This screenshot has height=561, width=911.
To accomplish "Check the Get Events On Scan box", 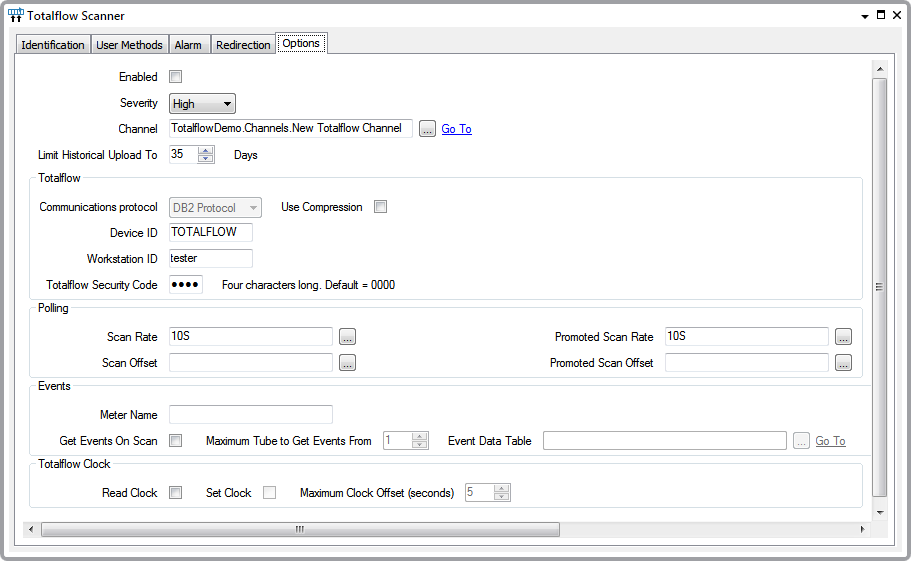I will point(176,441).
